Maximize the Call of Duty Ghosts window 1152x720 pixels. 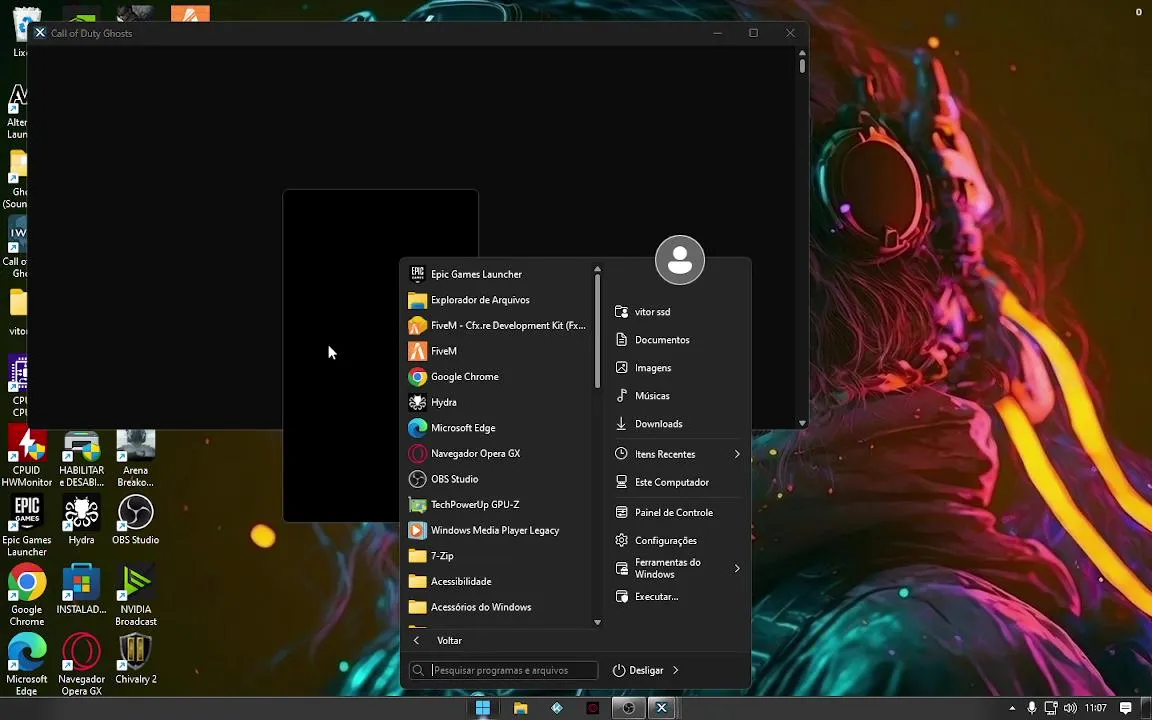753,33
